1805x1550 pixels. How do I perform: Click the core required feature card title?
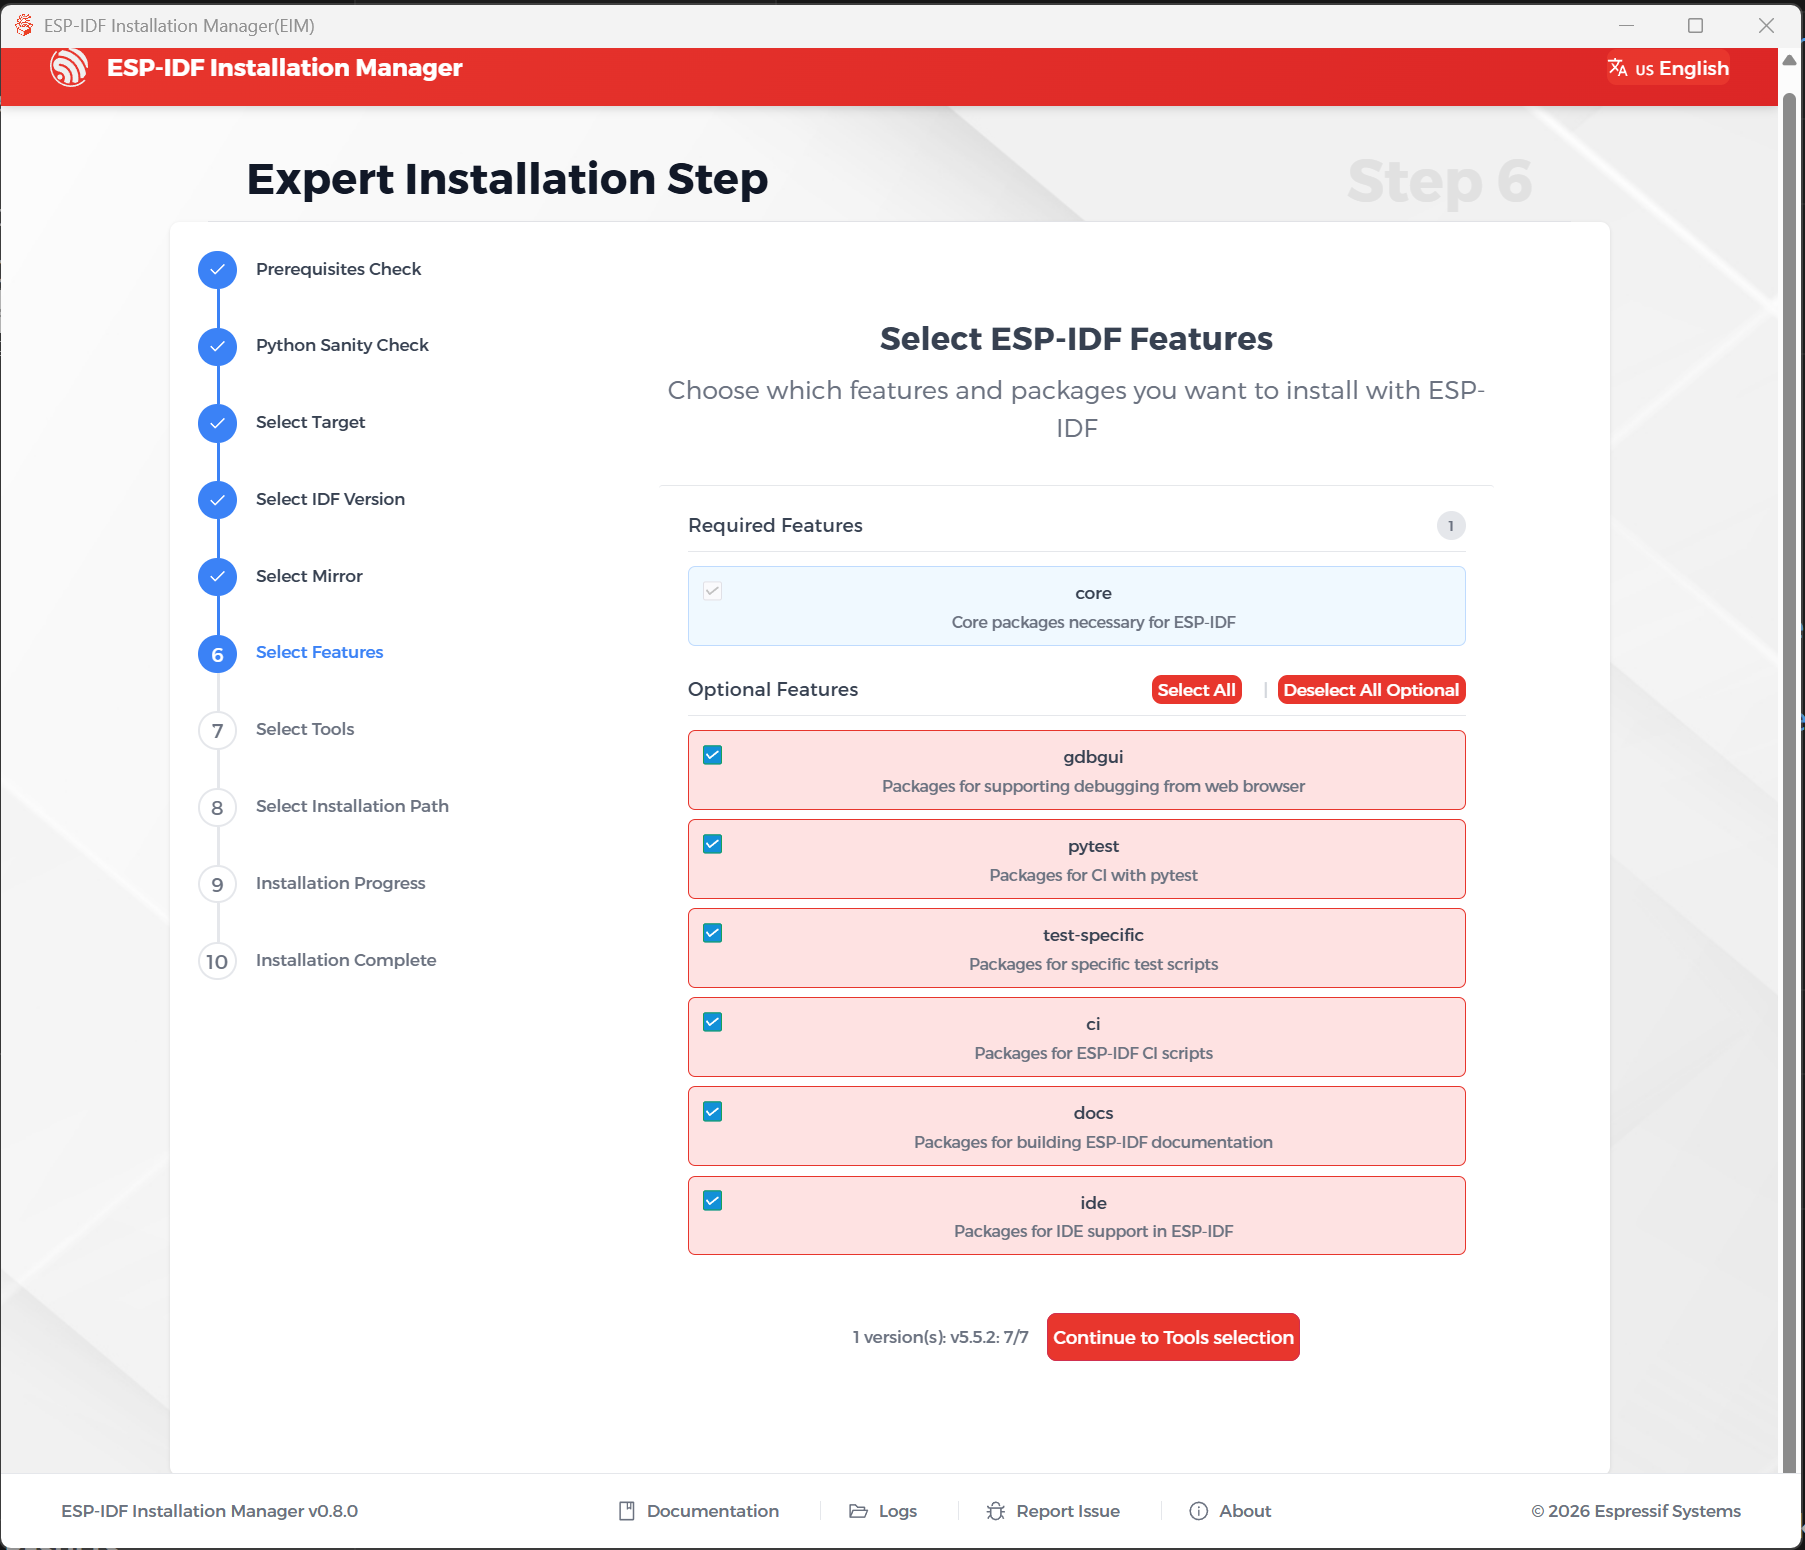(1093, 593)
